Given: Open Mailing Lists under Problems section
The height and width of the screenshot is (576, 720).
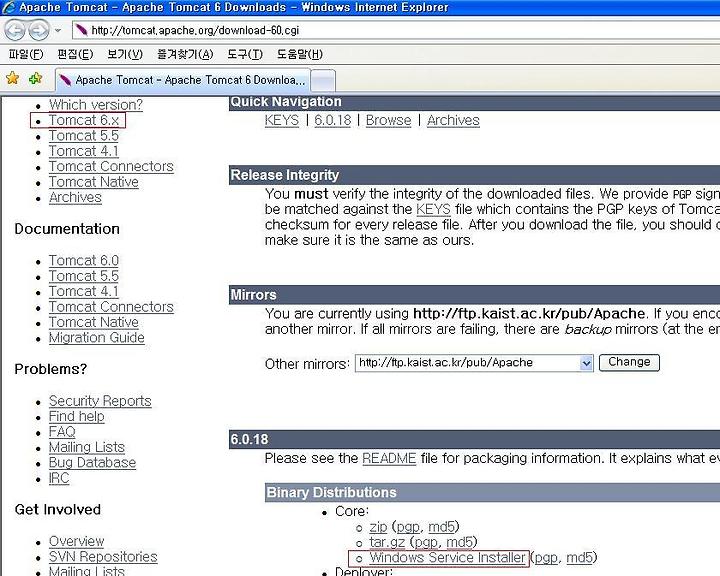Looking at the screenshot, I should click(87, 447).
